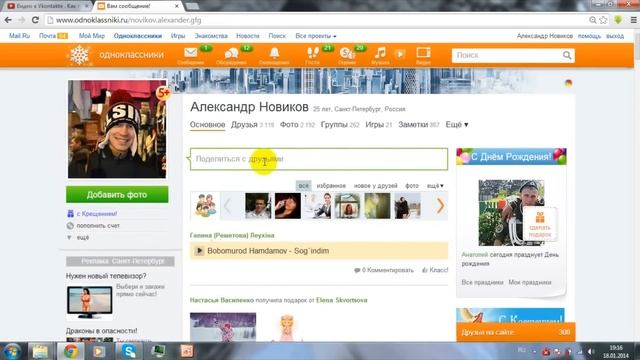Click the Windows Start button
Viewport: 640px width, 360px height.
coord(11,351)
